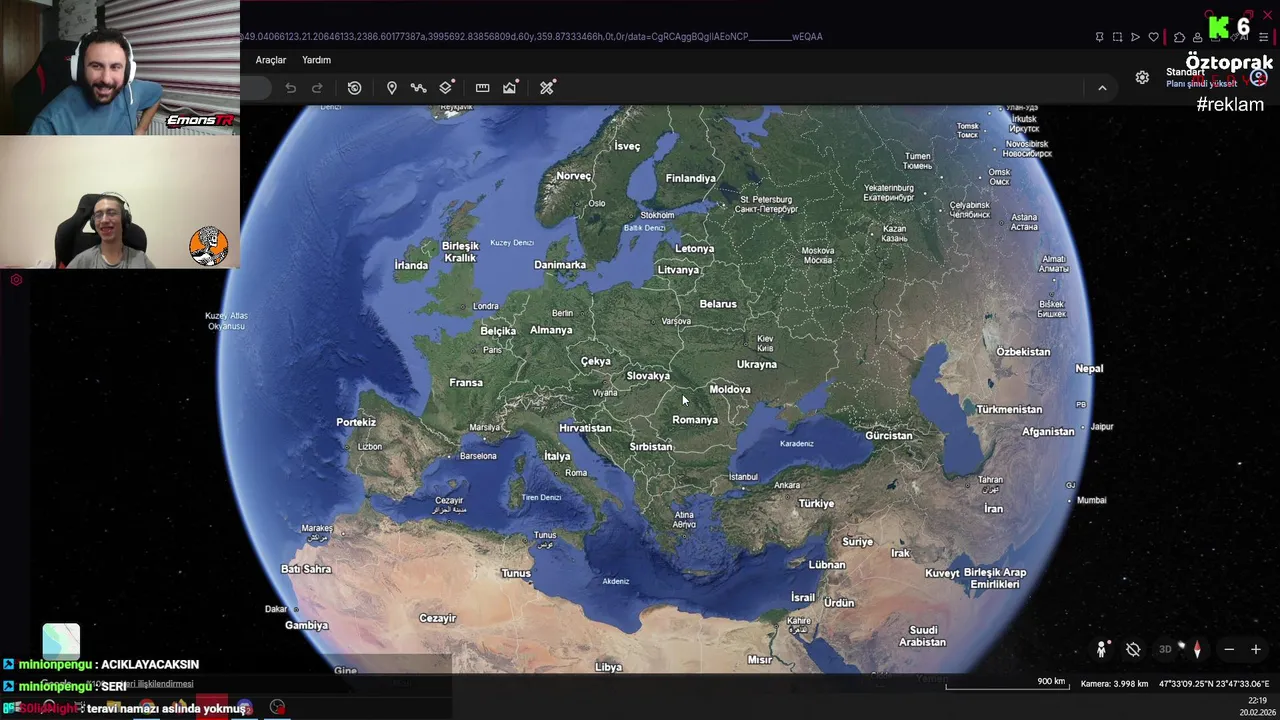The height and width of the screenshot is (720, 1280).
Task: Click the camera altitude 3.998 km readout
Action: click(1114, 684)
